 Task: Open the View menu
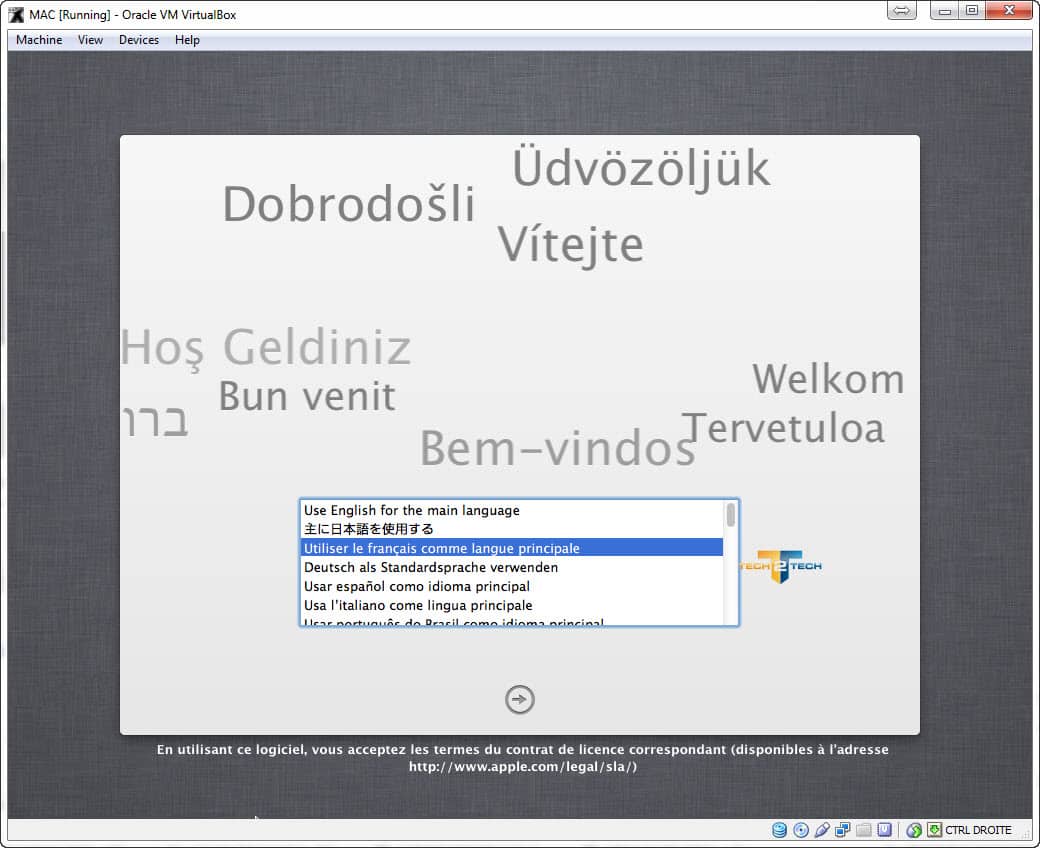click(x=90, y=40)
